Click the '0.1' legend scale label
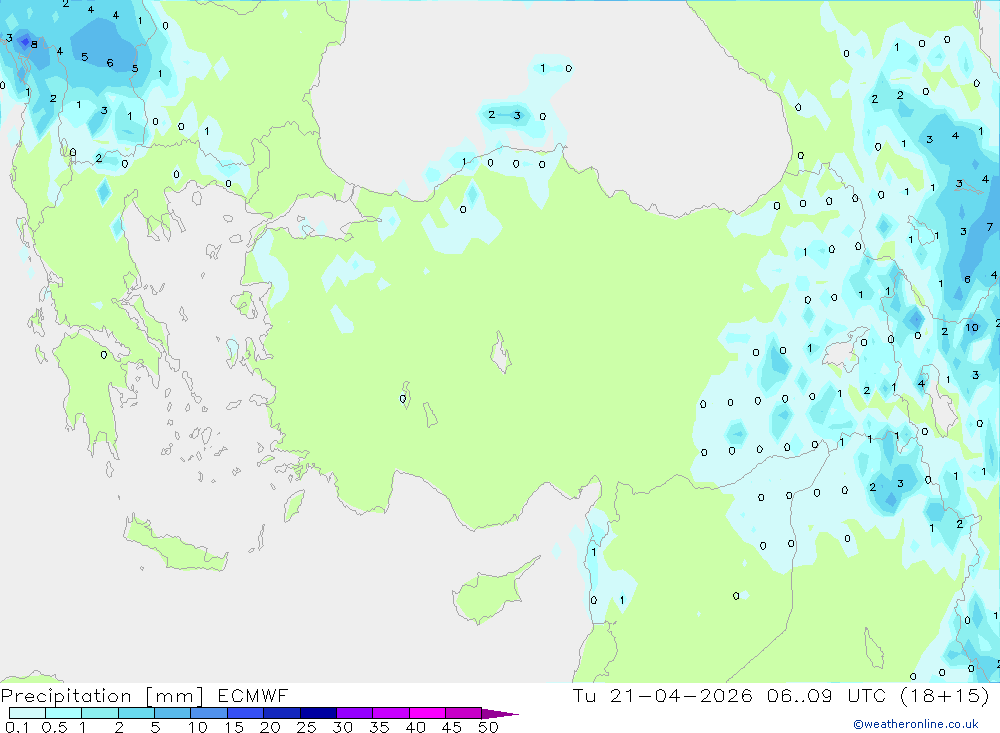 pyautogui.click(x=17, y=727)
